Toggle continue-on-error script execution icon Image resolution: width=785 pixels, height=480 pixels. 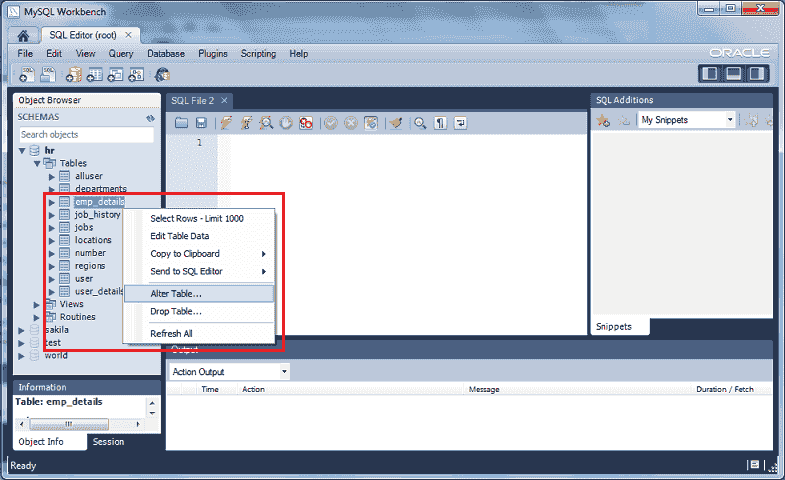[x=306, y=123]
